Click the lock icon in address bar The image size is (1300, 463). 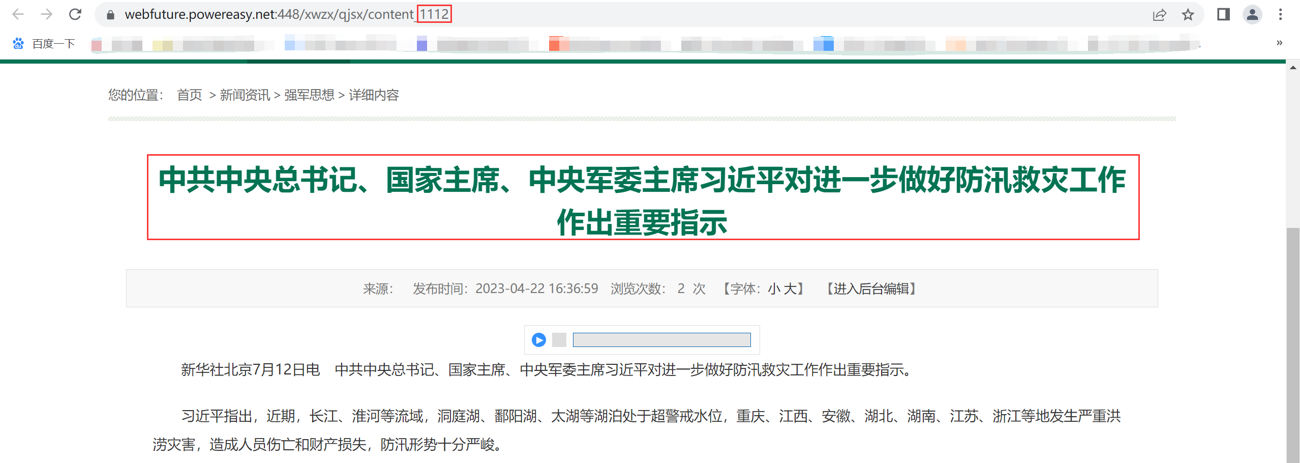(110, 15)
